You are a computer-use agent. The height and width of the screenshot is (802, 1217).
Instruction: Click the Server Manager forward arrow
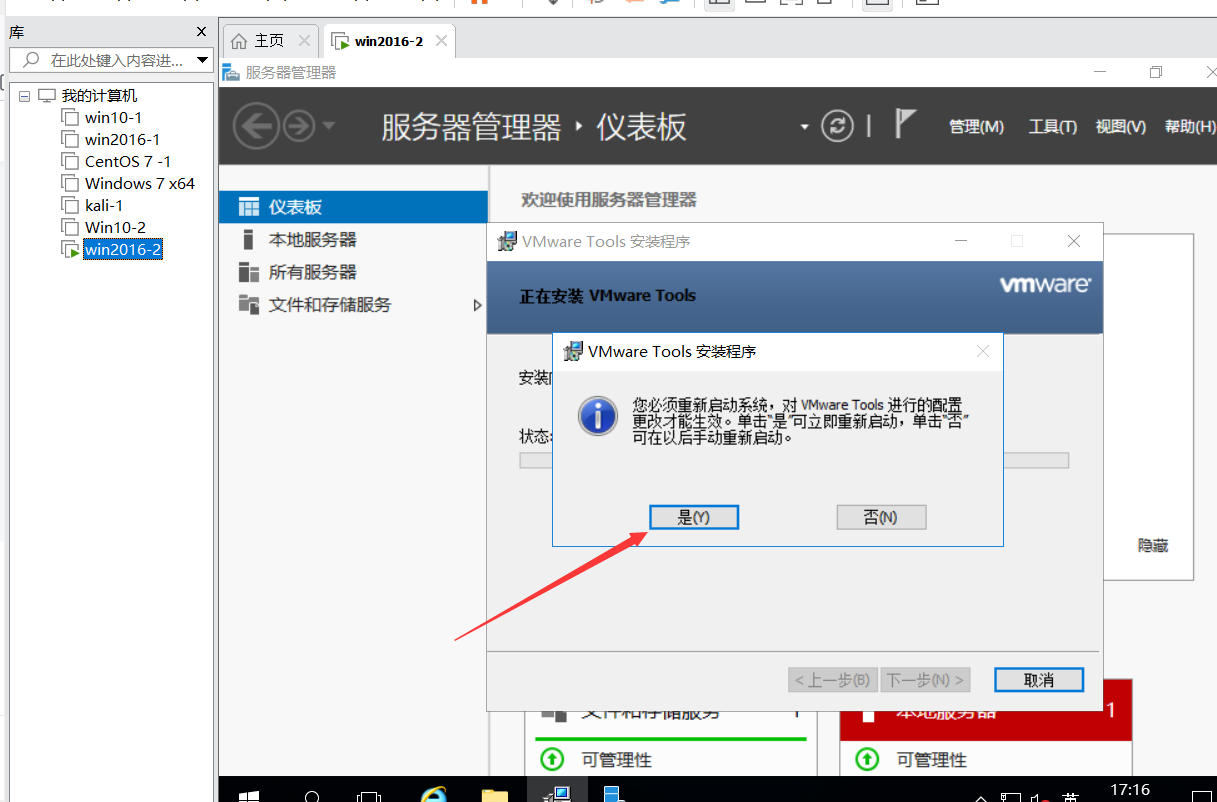[x=299, y=126]
